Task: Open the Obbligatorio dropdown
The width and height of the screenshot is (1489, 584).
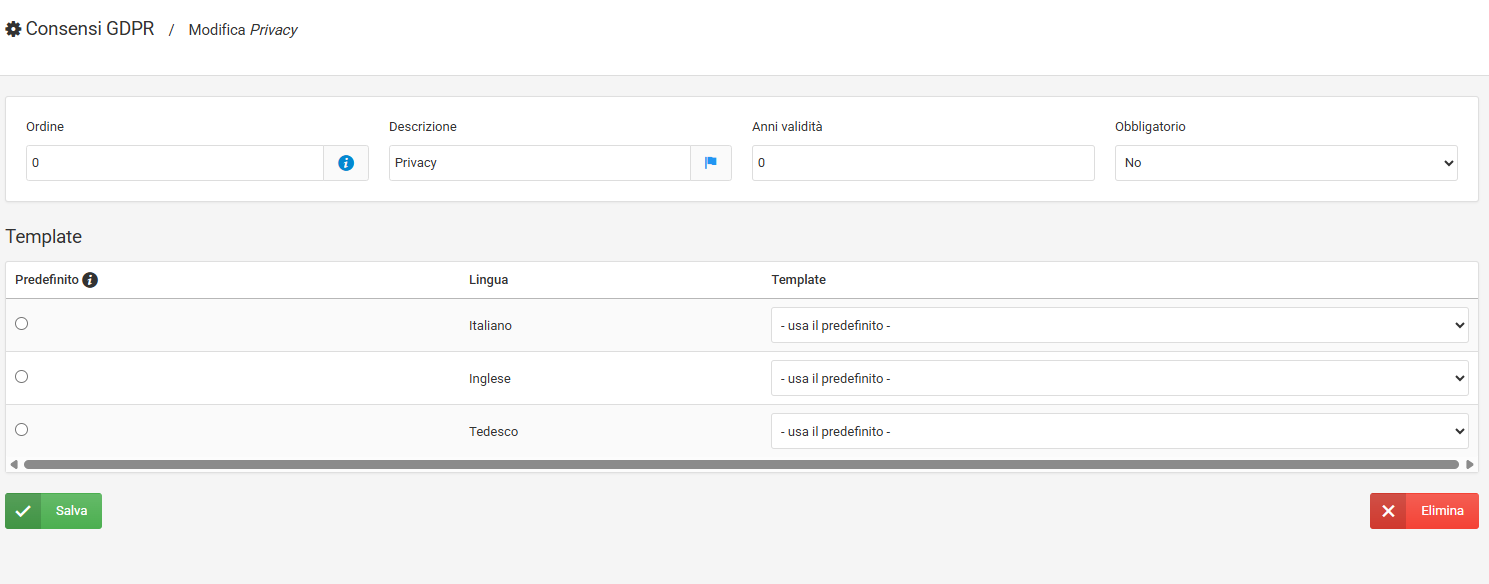Action: [x=1286, y=163]
